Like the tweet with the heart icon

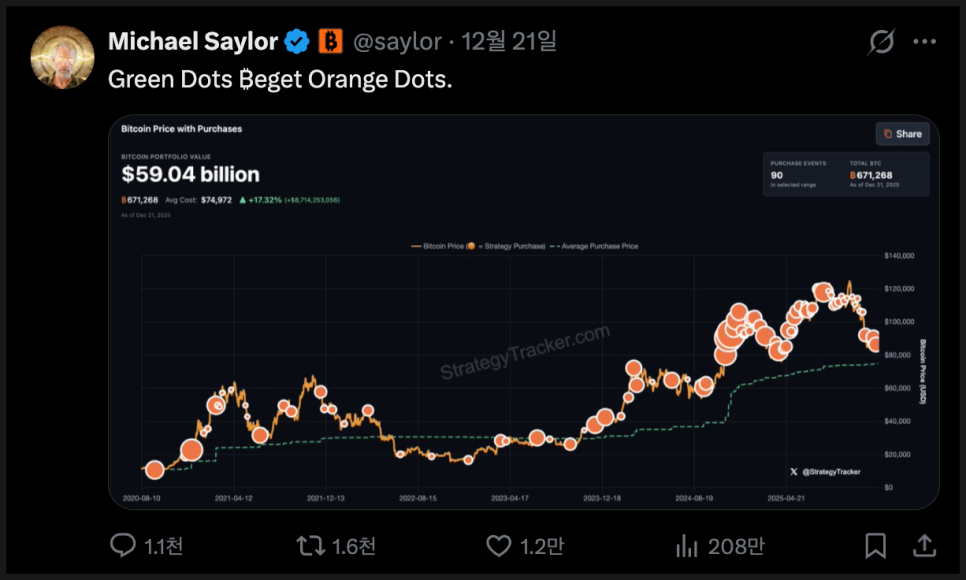pos(498,545)
